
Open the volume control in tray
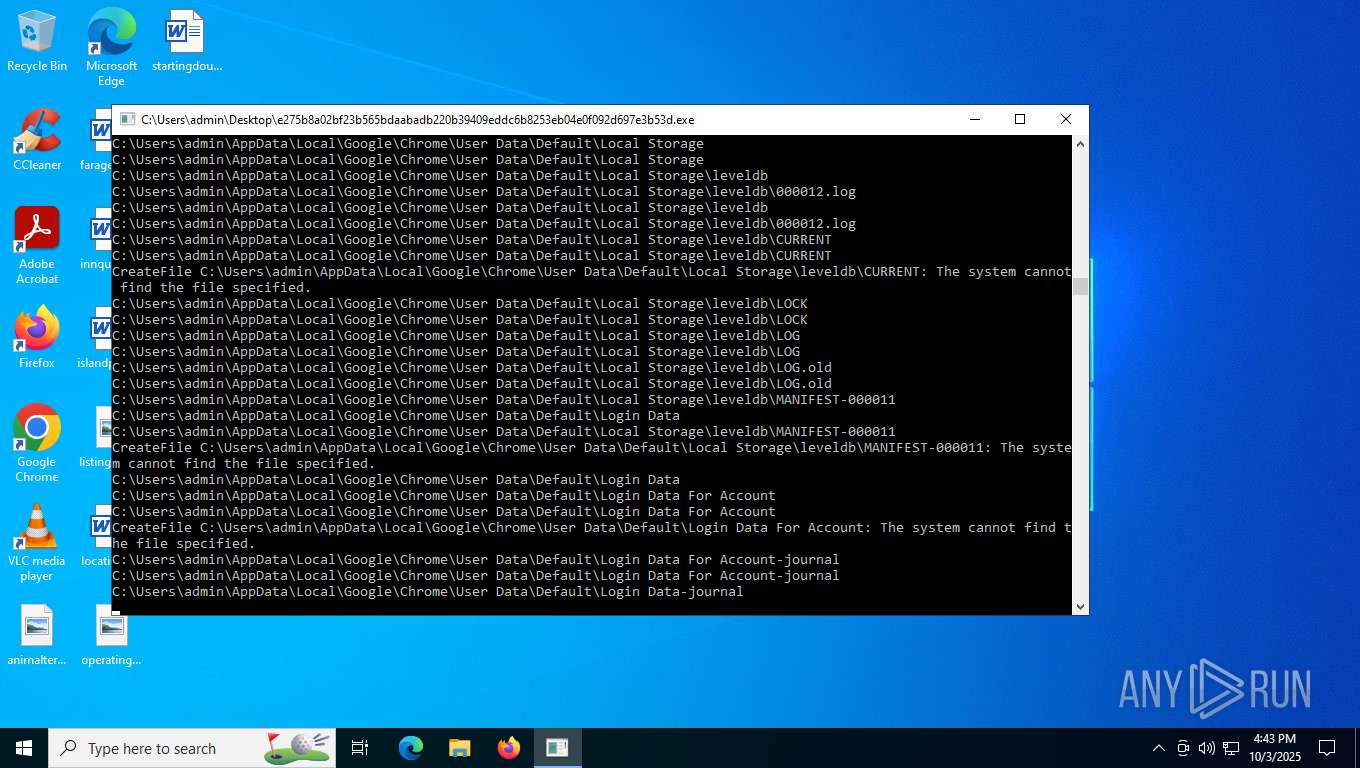(x=1207, y=748)
